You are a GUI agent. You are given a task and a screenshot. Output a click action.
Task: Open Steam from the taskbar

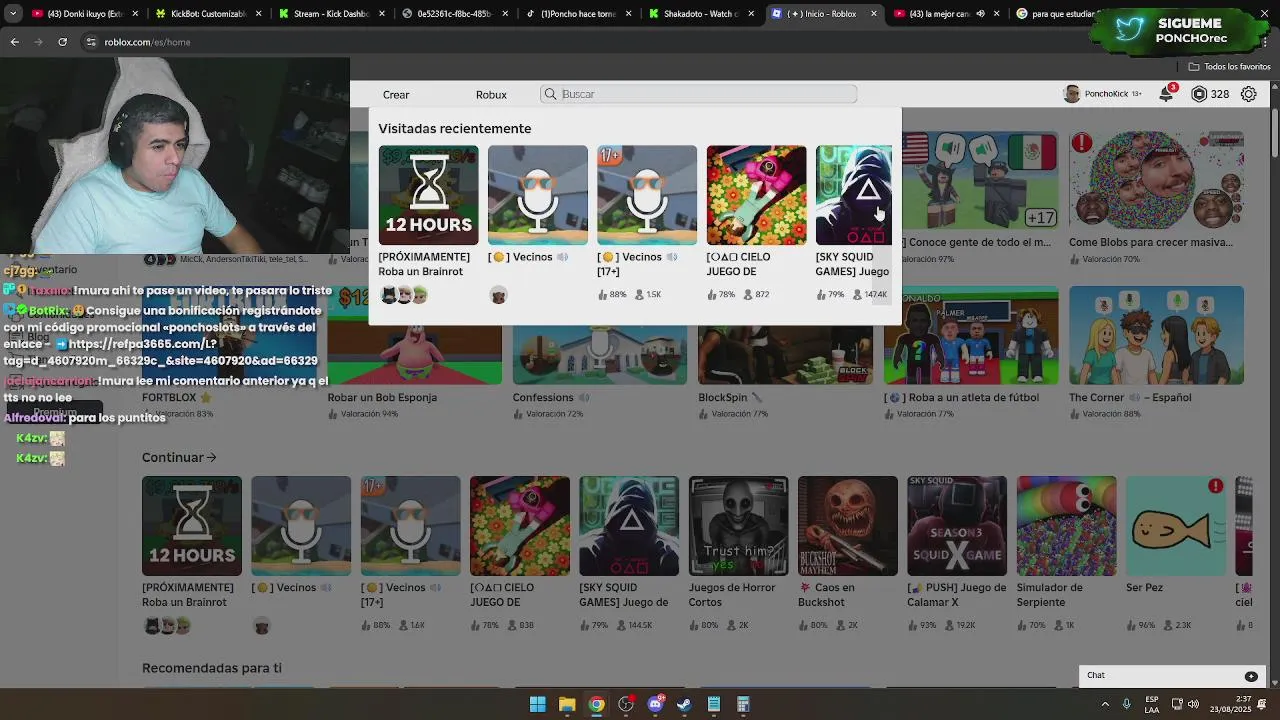coord(684,704)
